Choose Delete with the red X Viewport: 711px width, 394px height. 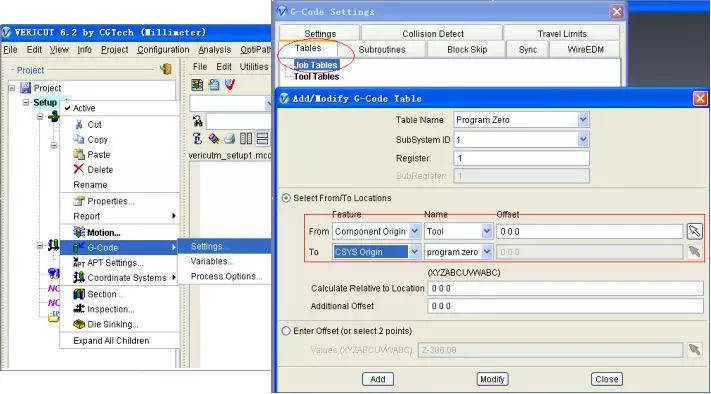click(x=100, y=170)
